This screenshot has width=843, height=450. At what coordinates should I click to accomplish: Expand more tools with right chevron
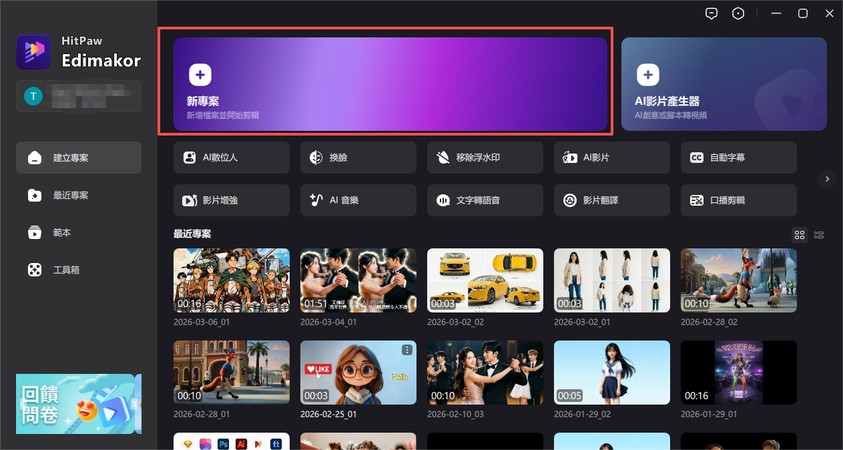827,179
